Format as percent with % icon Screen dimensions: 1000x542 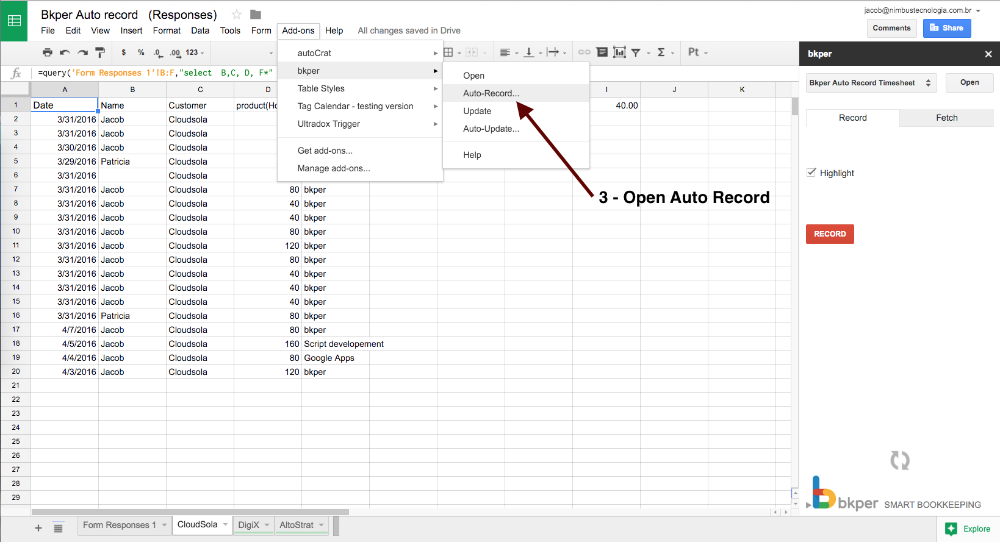click(x=141, y=52)
